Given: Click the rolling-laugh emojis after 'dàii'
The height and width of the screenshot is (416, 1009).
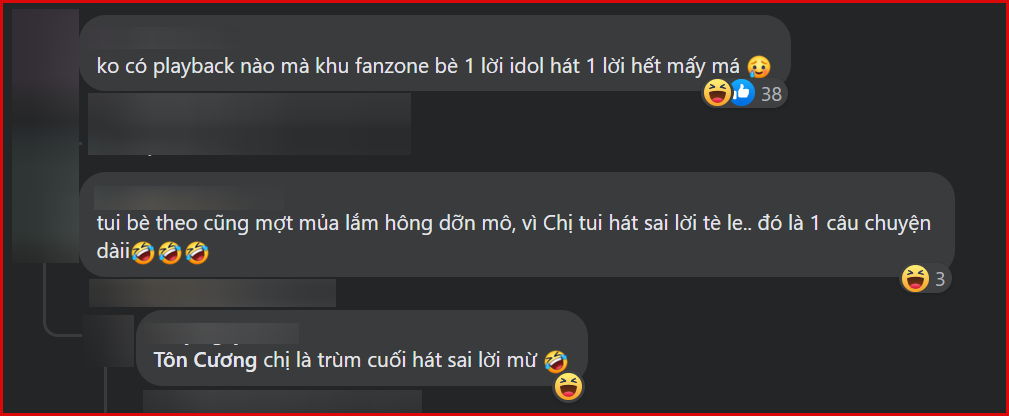Looking at the screenshot, I should (170, 254).
